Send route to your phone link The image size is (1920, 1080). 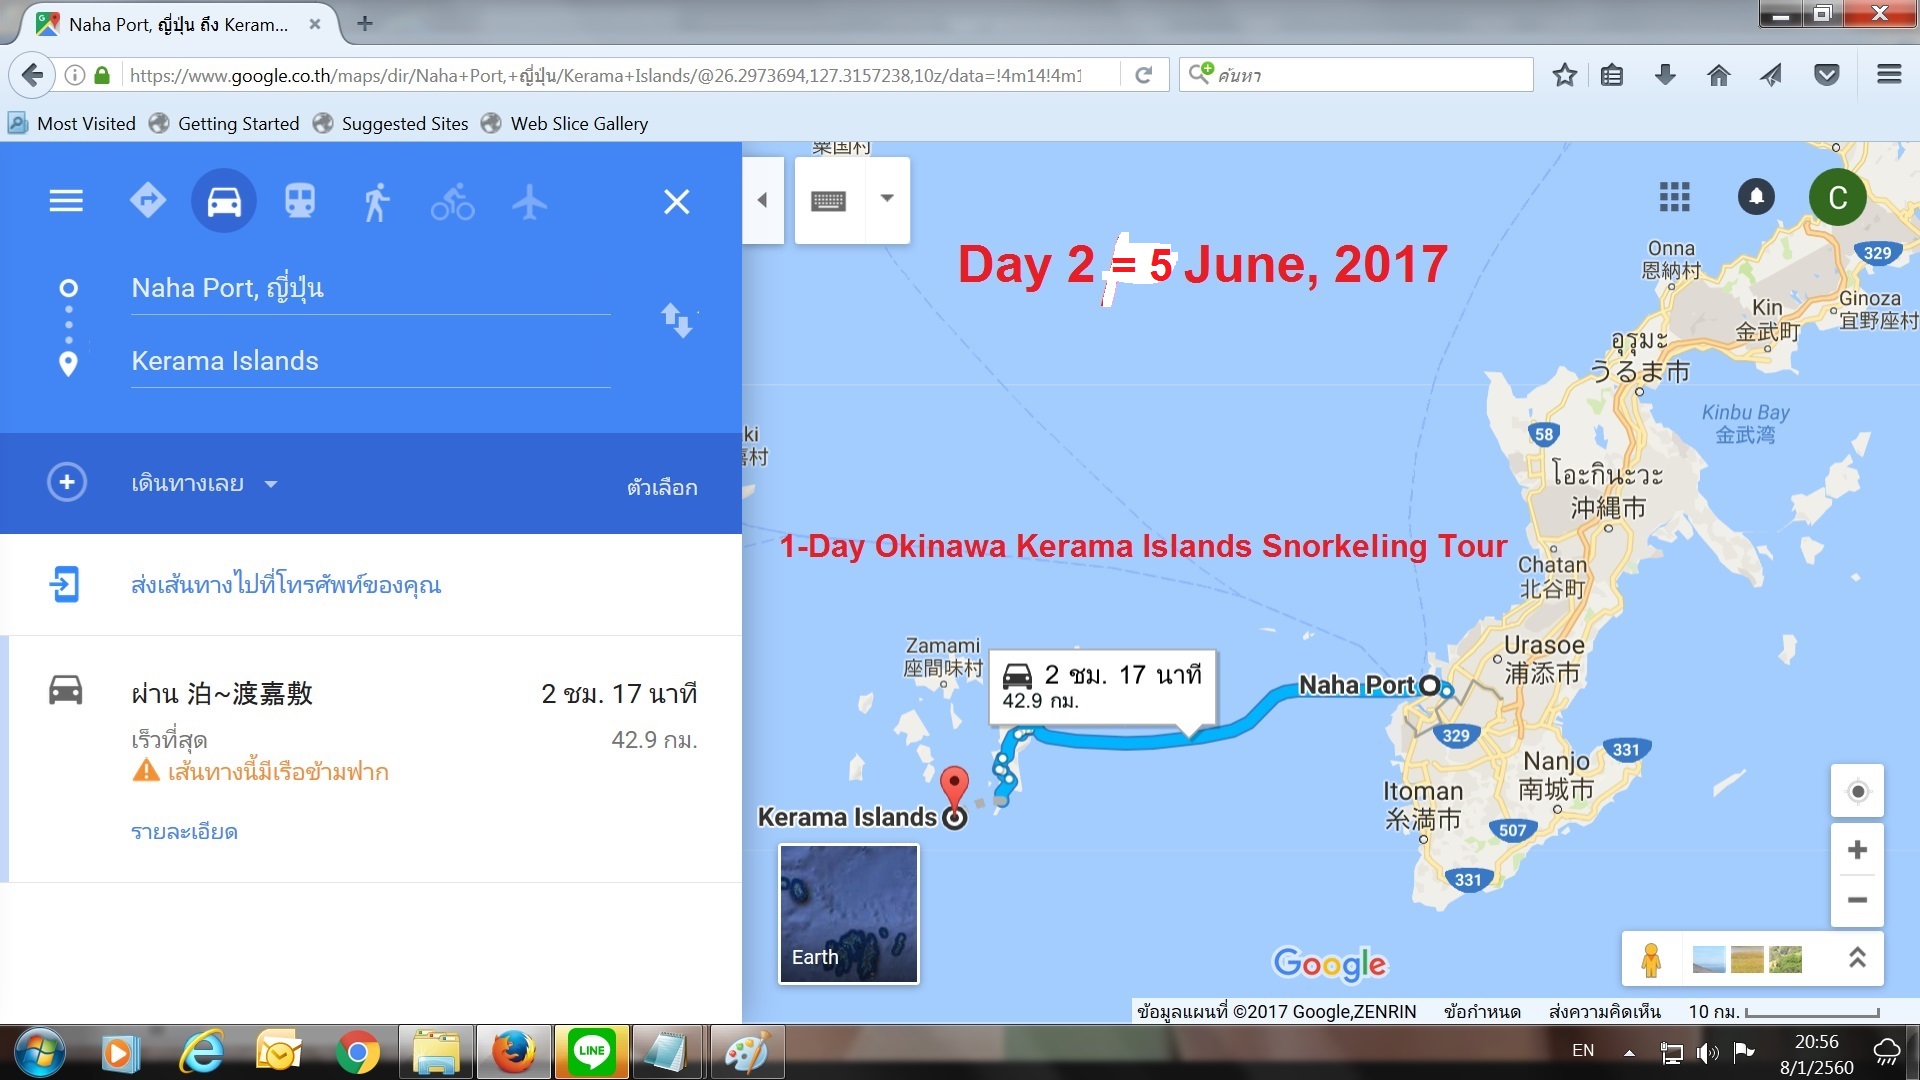(286, 585)
